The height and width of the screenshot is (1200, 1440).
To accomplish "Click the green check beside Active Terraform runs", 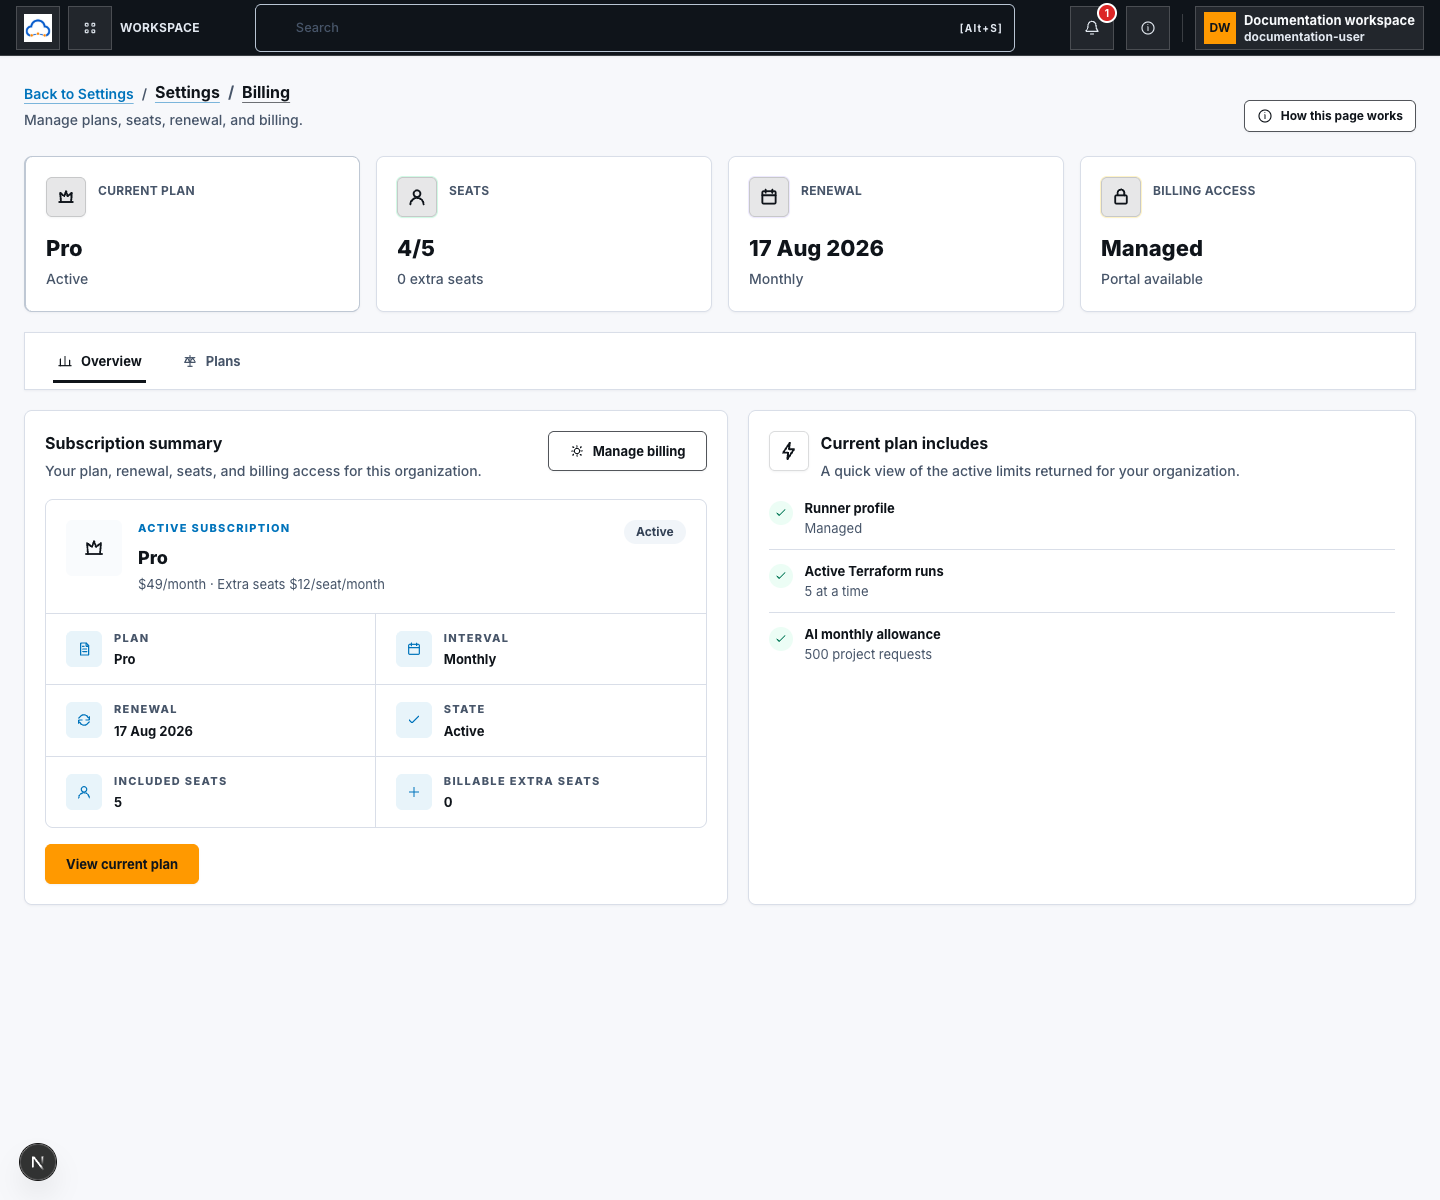I will coord(781,576).
